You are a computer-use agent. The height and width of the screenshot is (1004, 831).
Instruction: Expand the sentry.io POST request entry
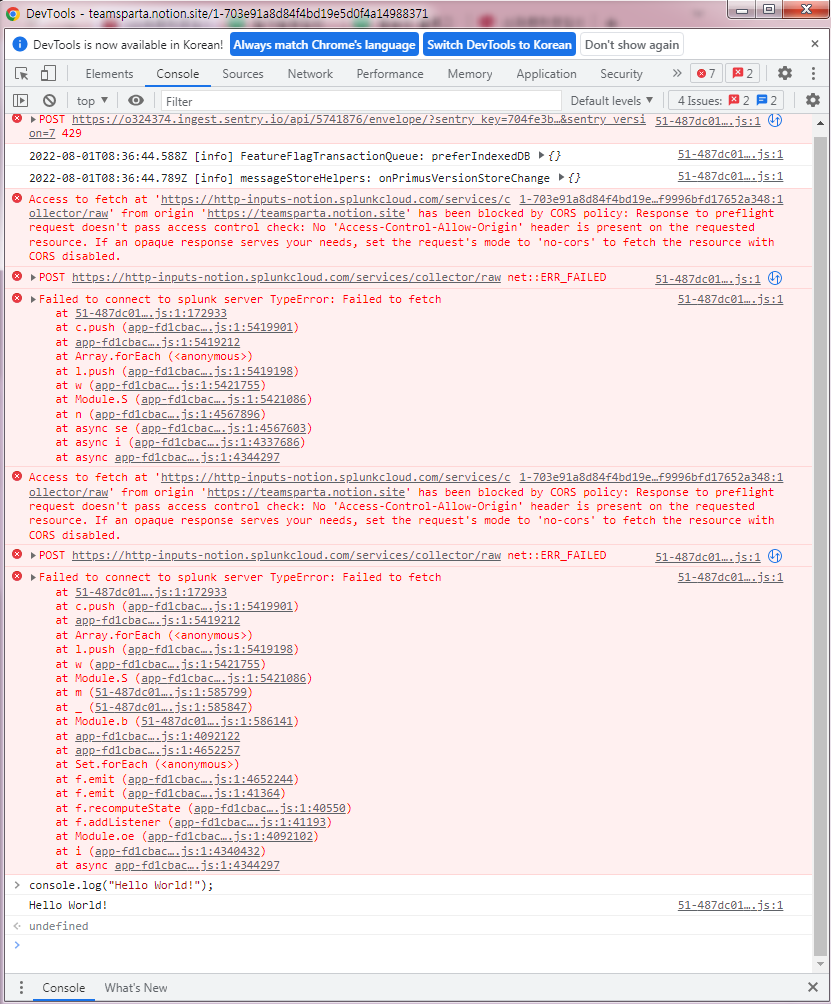(x=33, y=120)
